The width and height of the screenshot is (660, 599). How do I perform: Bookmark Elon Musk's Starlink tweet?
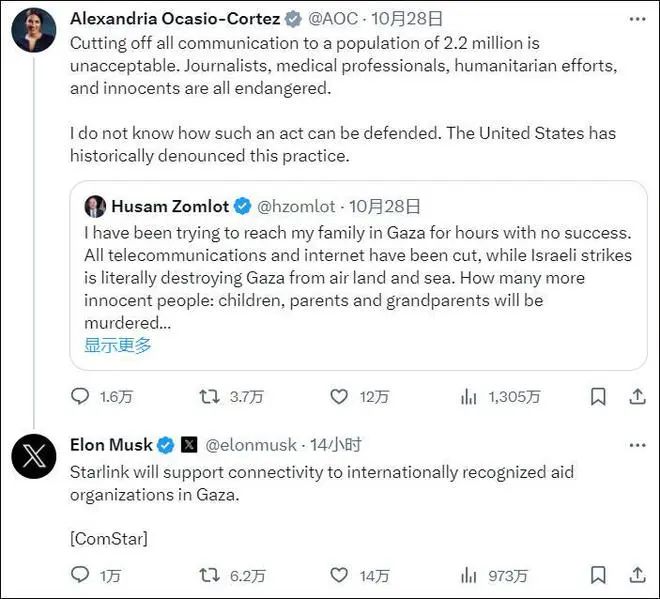coord(598,575)
